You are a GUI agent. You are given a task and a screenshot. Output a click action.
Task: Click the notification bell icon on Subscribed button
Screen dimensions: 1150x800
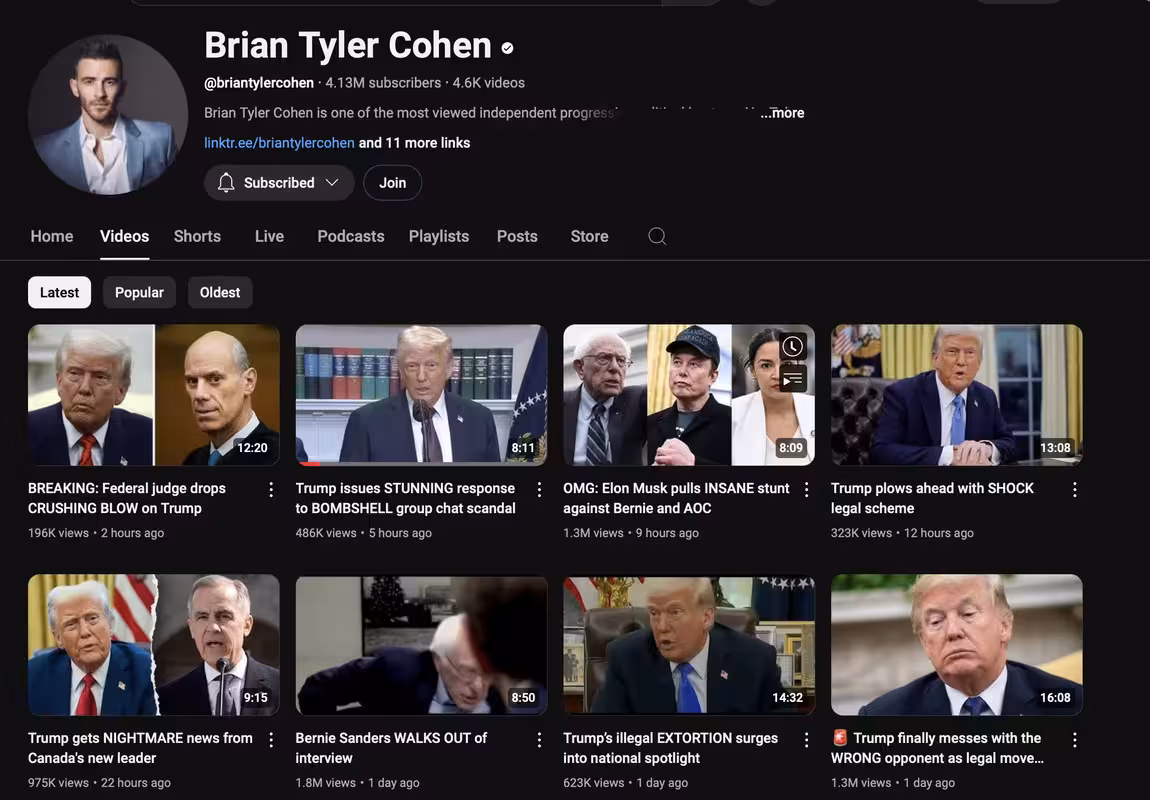coord(226,183)
